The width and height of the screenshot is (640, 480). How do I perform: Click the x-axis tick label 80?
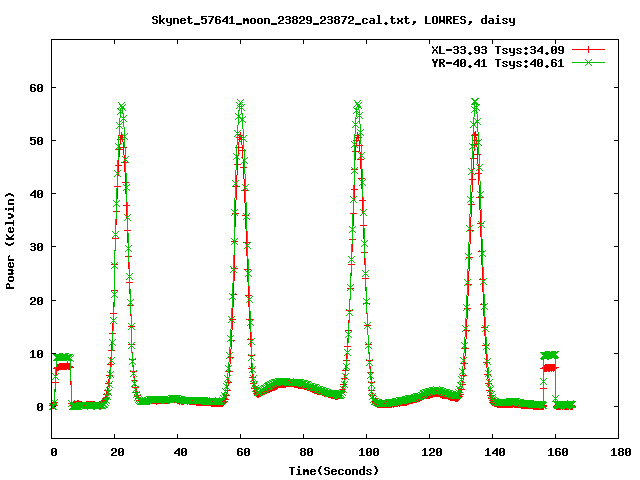click(x=306, y=452)
